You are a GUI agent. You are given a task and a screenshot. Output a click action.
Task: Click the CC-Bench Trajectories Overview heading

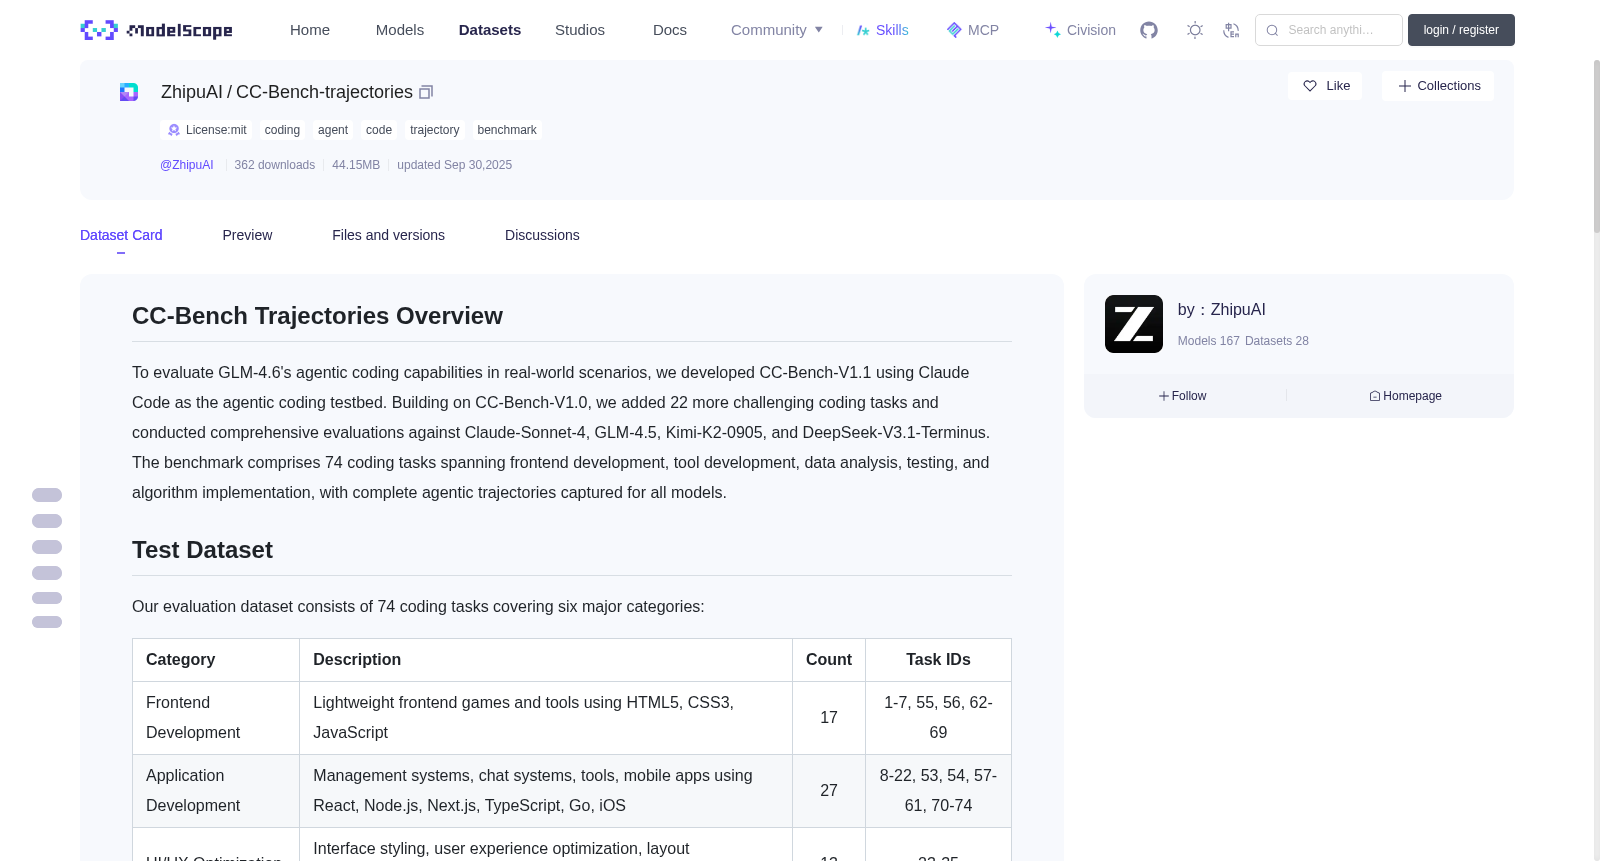(x=317, y=316)
